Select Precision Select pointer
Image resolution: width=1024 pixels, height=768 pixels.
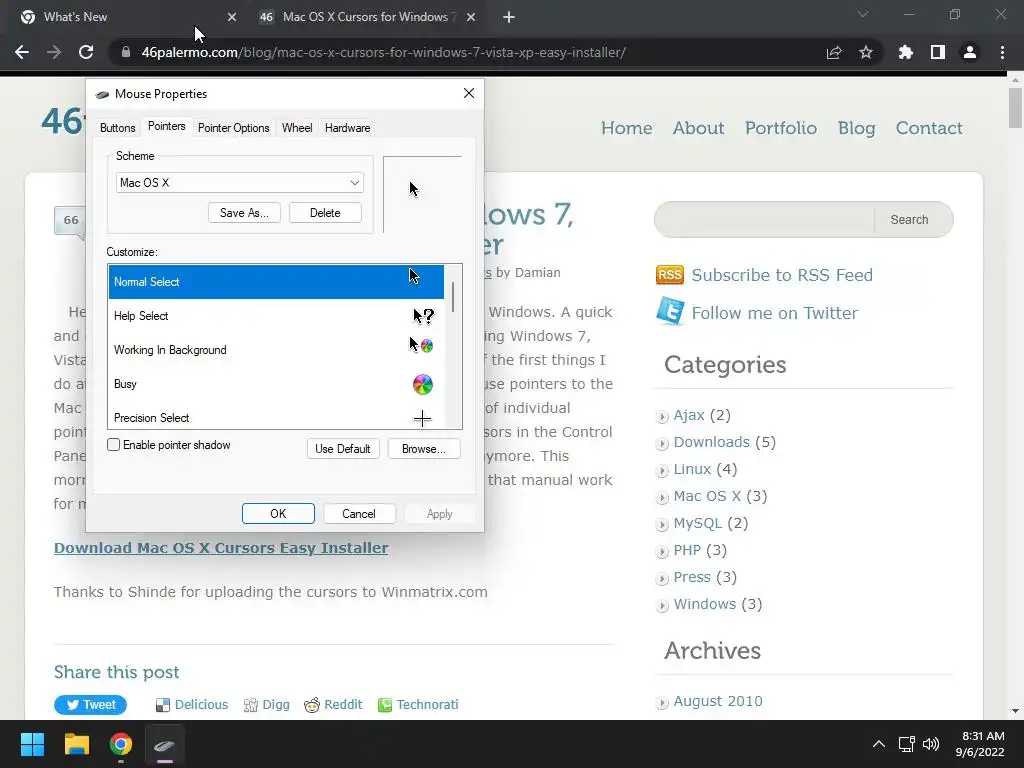click(x=276, y=417)
